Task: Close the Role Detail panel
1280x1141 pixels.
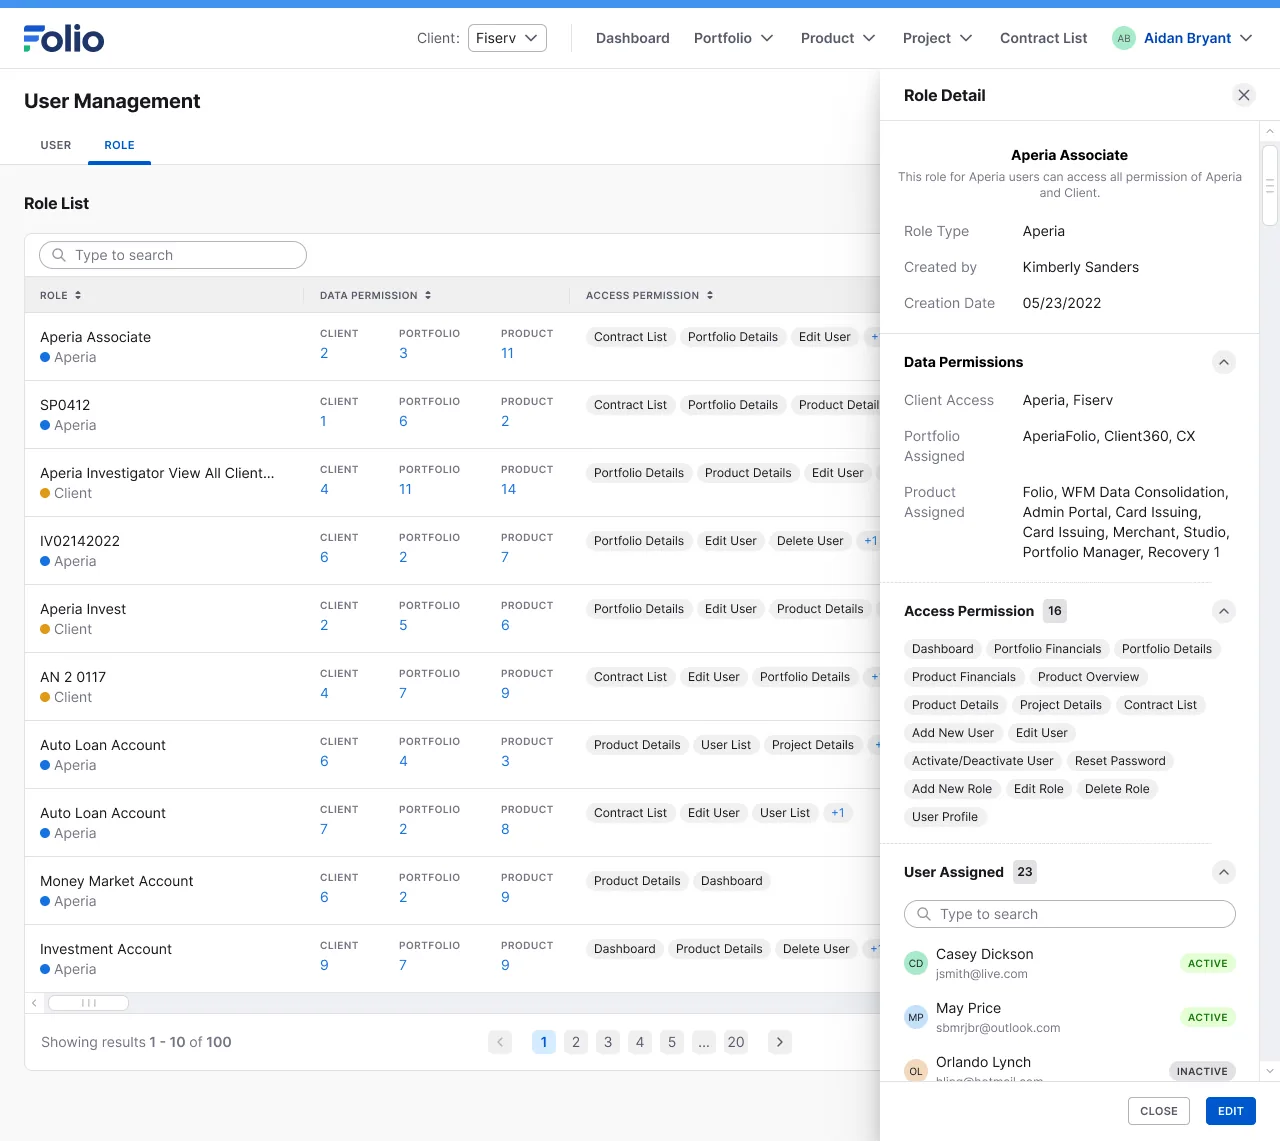Action: [x=1244, y=95]
